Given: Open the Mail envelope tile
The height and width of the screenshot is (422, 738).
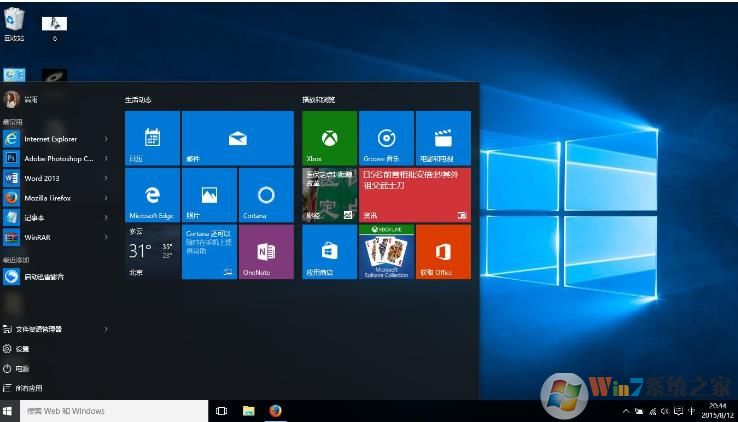Looking at the screenshot, I should click(238, 138).
